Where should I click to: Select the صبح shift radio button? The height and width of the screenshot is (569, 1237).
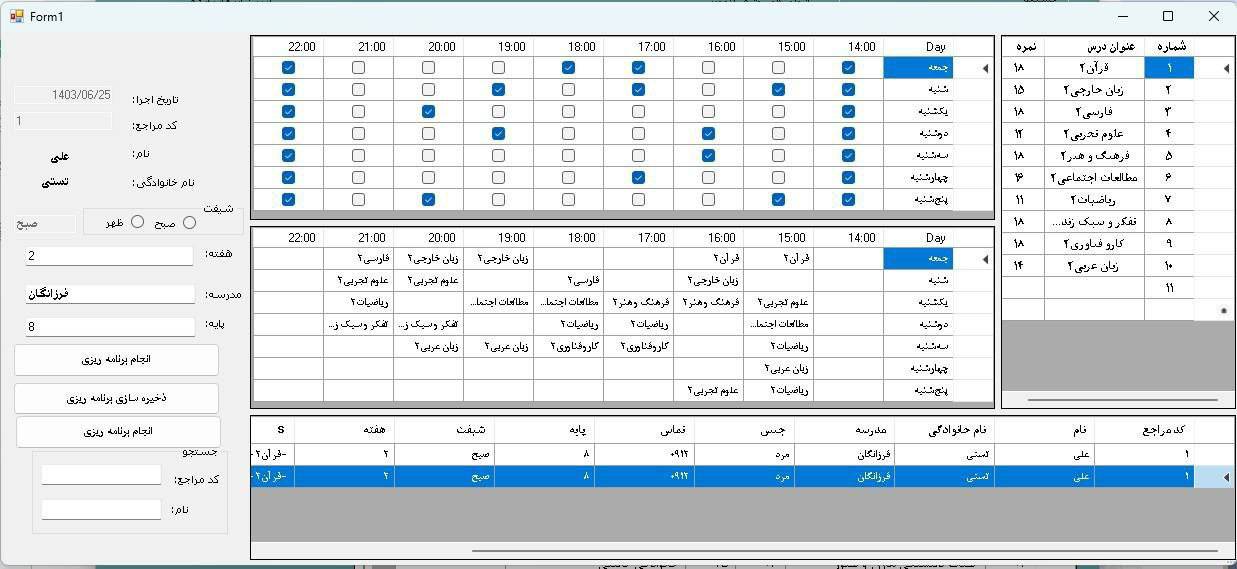coord(189,223)
